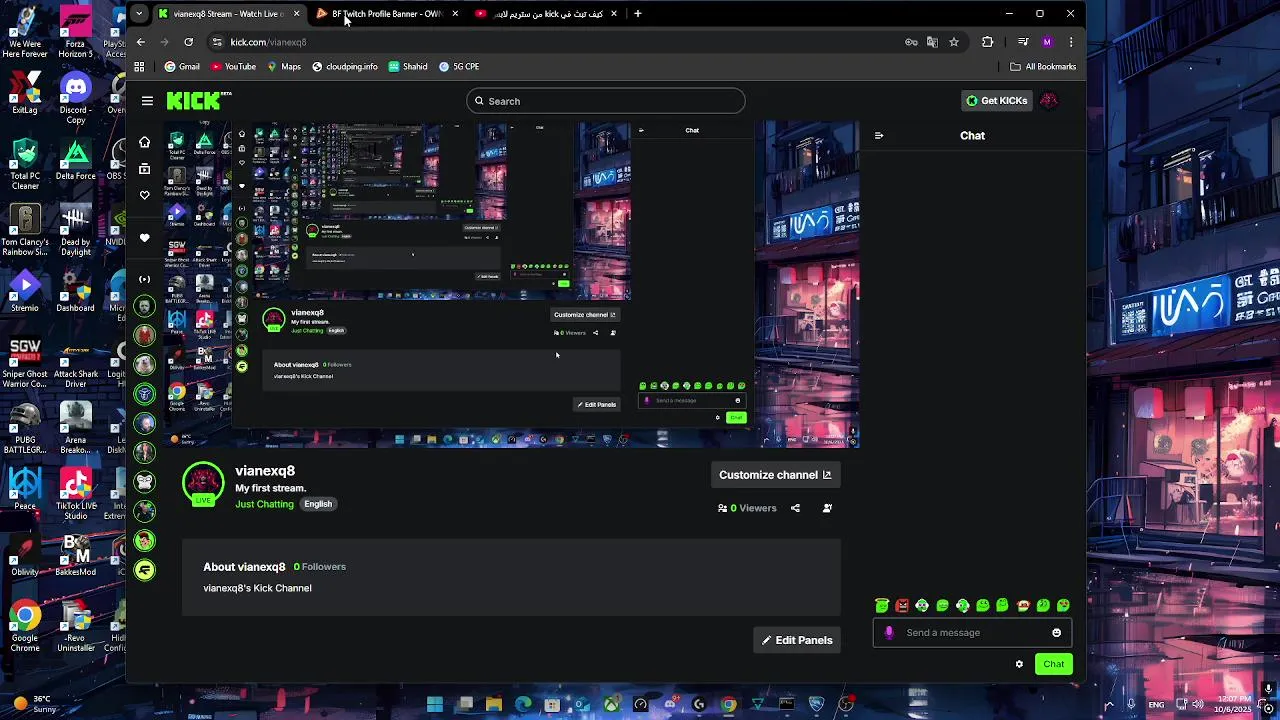Image resolution: width=1280 pixels, height=720 pixels.
Task: Open the YouTube bookmark
Action: pos(234,67)
